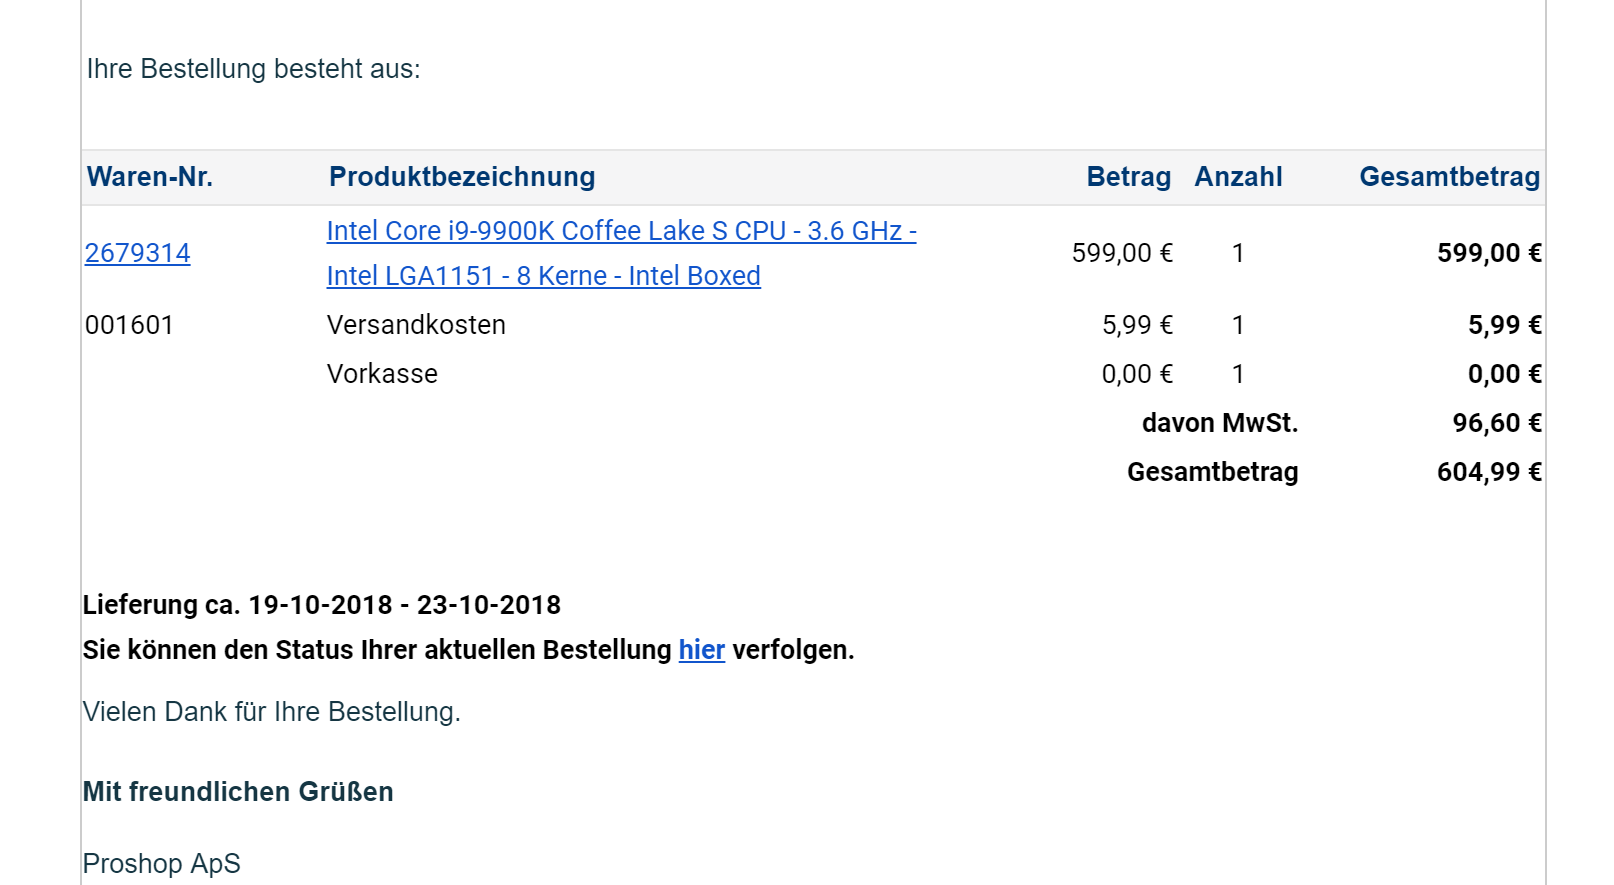Click the 604,99 € total amount
The height and width of the screenshot is (885, 1614).
[x=1489, y=472]
